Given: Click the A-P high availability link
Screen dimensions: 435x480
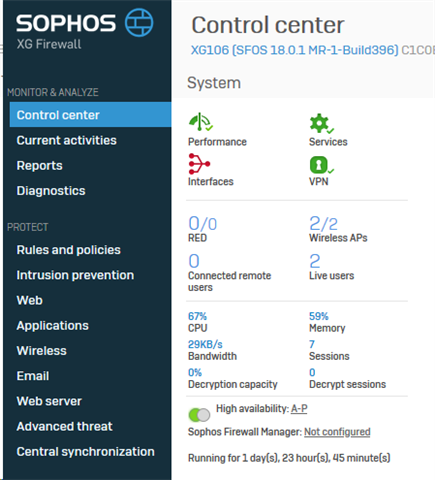Looking at the screenshot, I should (299, 408).
